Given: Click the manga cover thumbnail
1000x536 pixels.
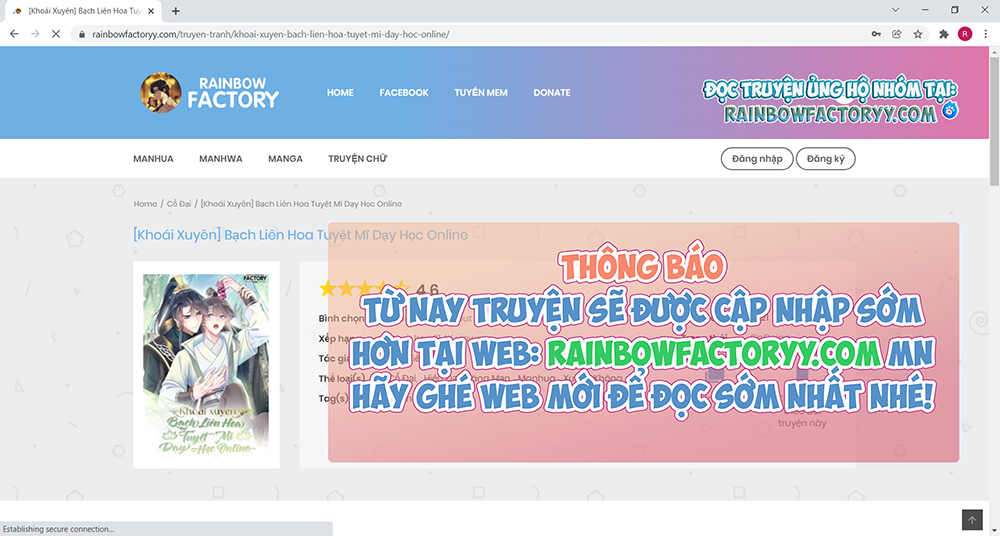Looking at the screenshot, I should coord(206,365).
